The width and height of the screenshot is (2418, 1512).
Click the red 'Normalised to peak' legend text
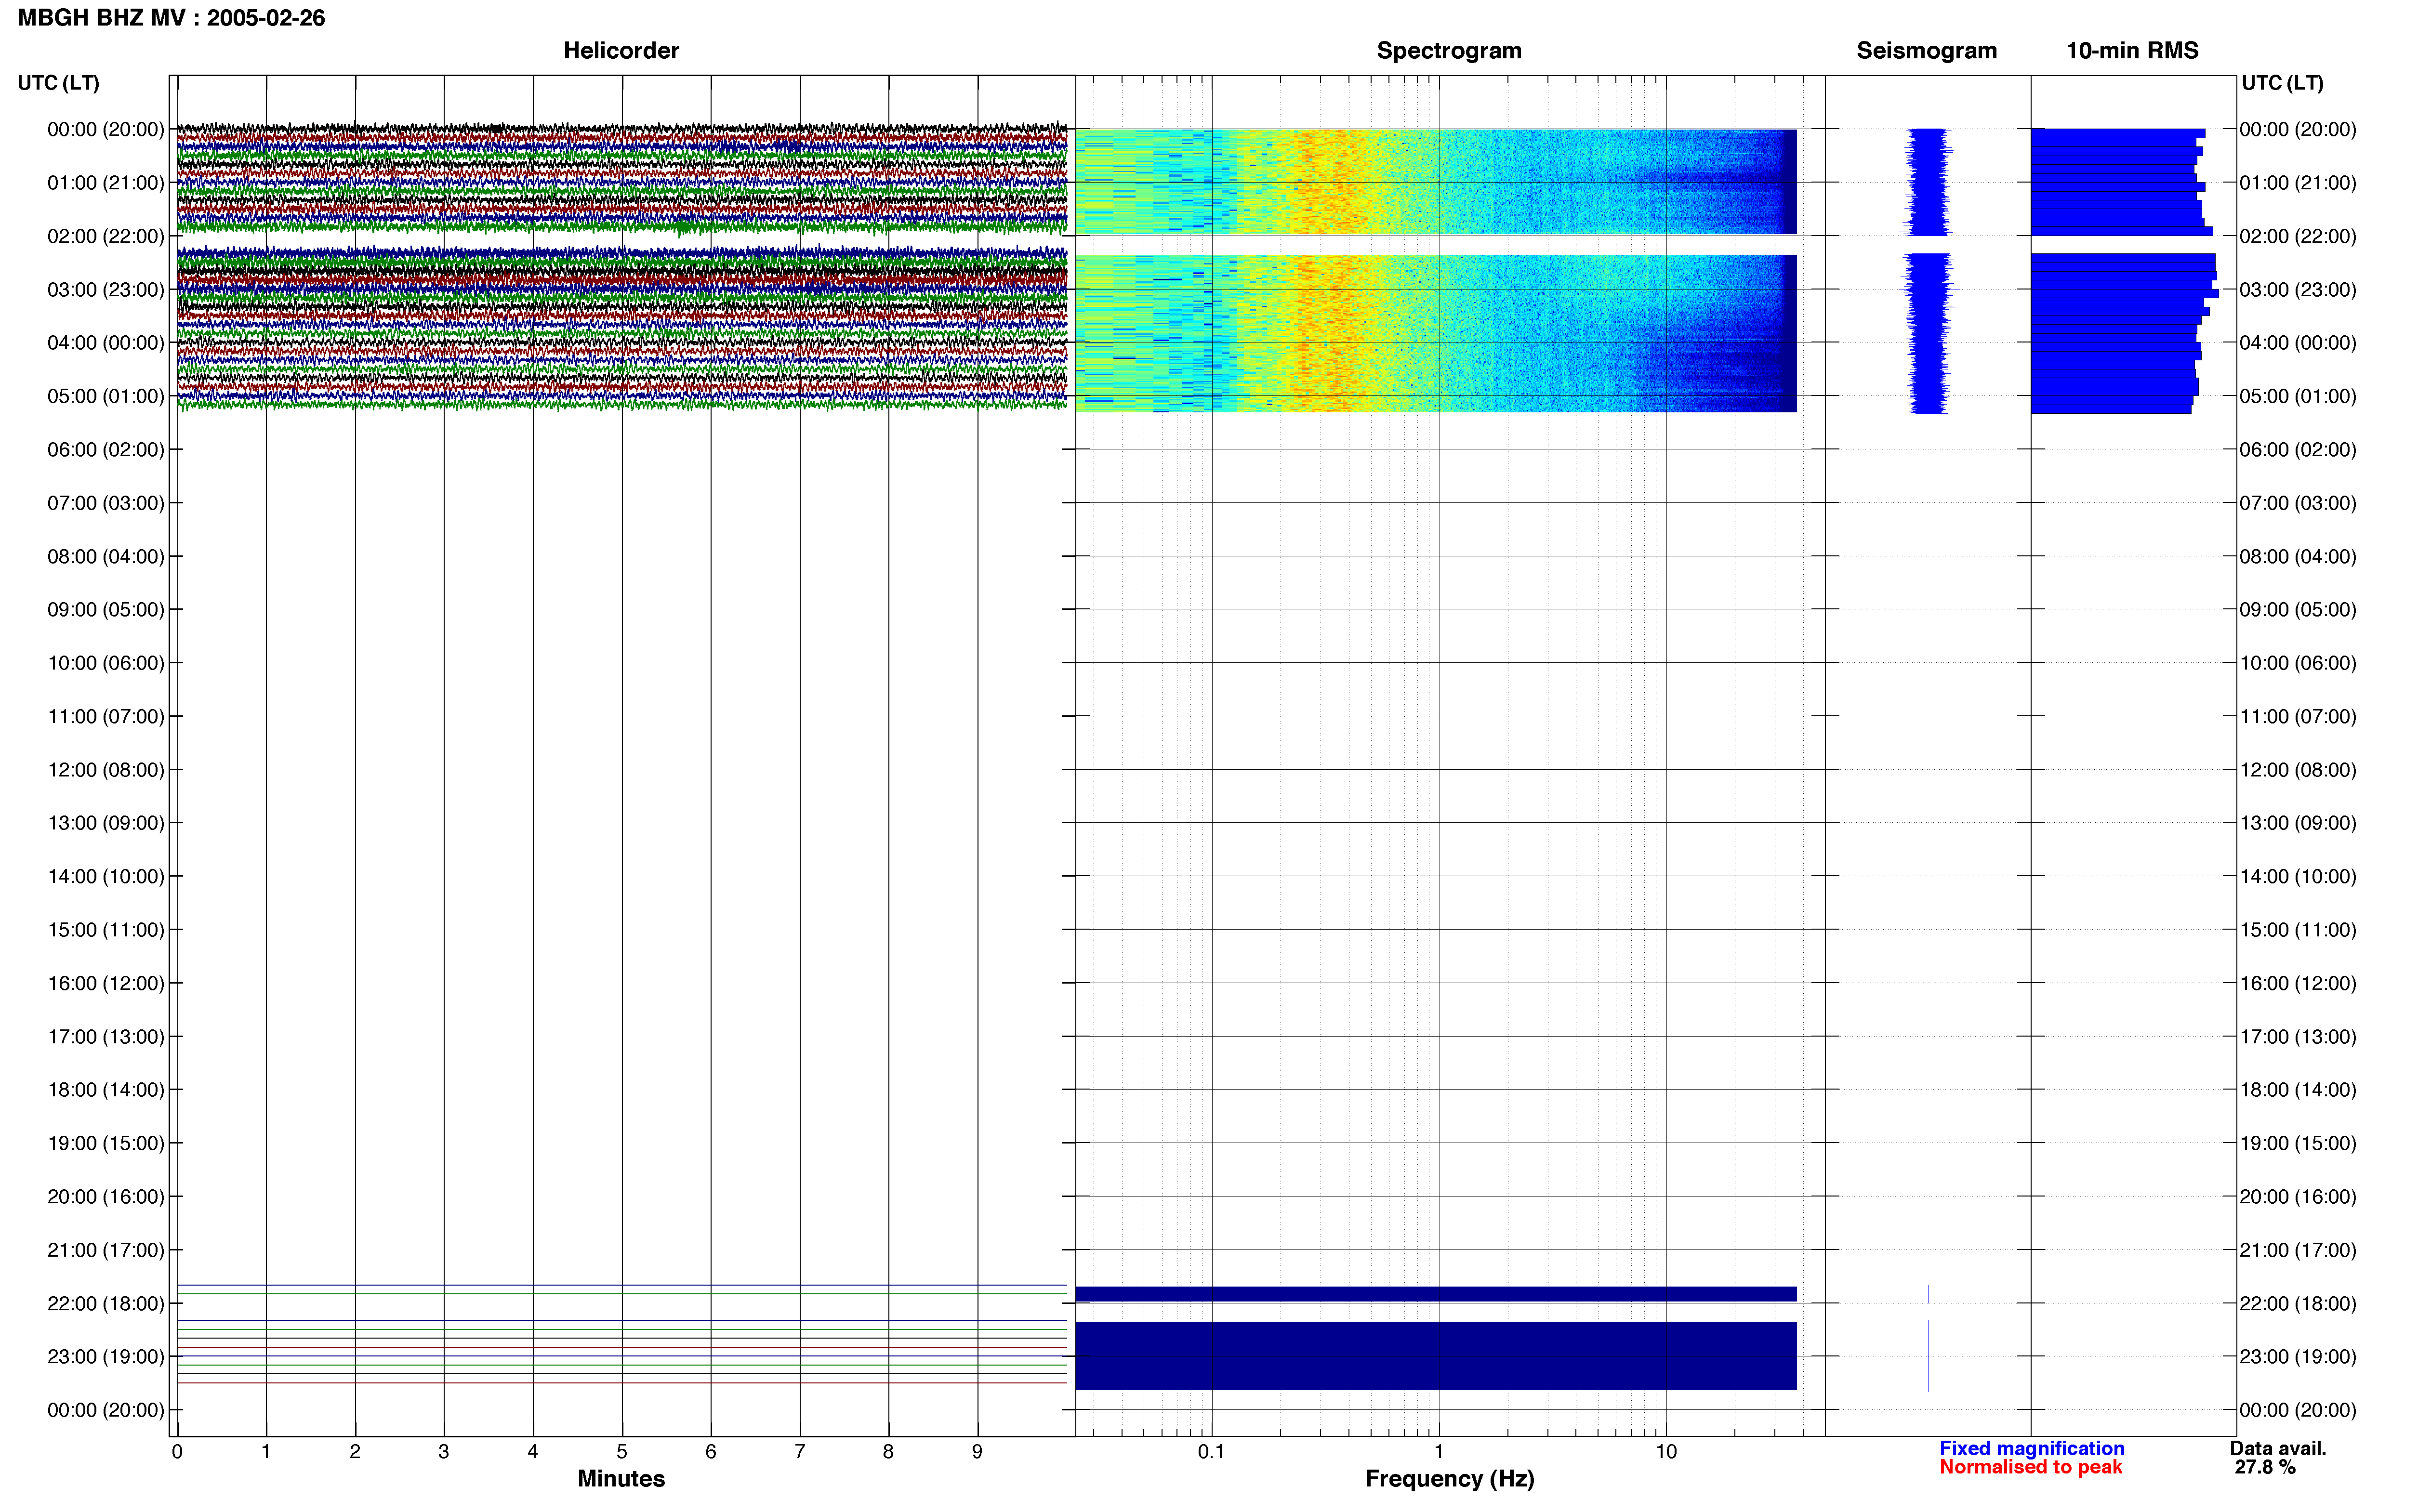(2031, 1467)
